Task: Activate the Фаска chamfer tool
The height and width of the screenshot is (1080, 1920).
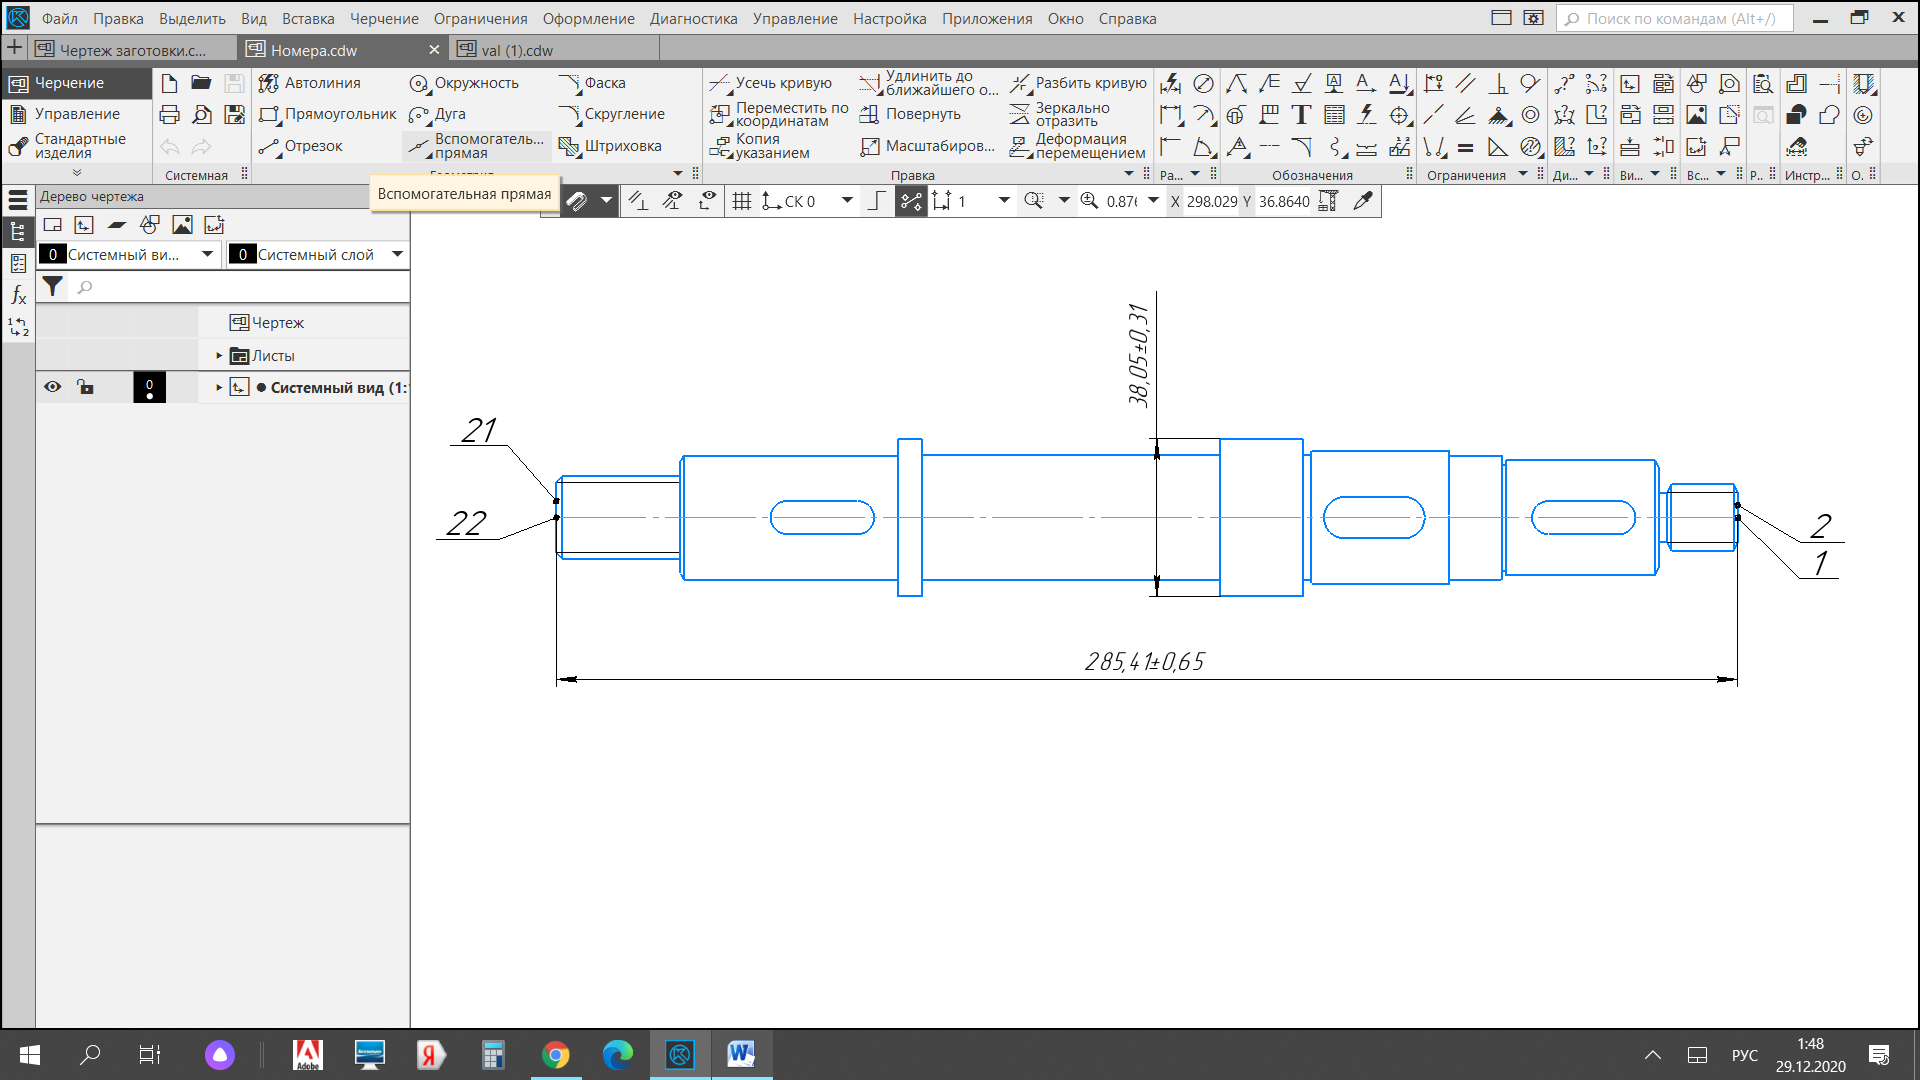Action: 592,83
